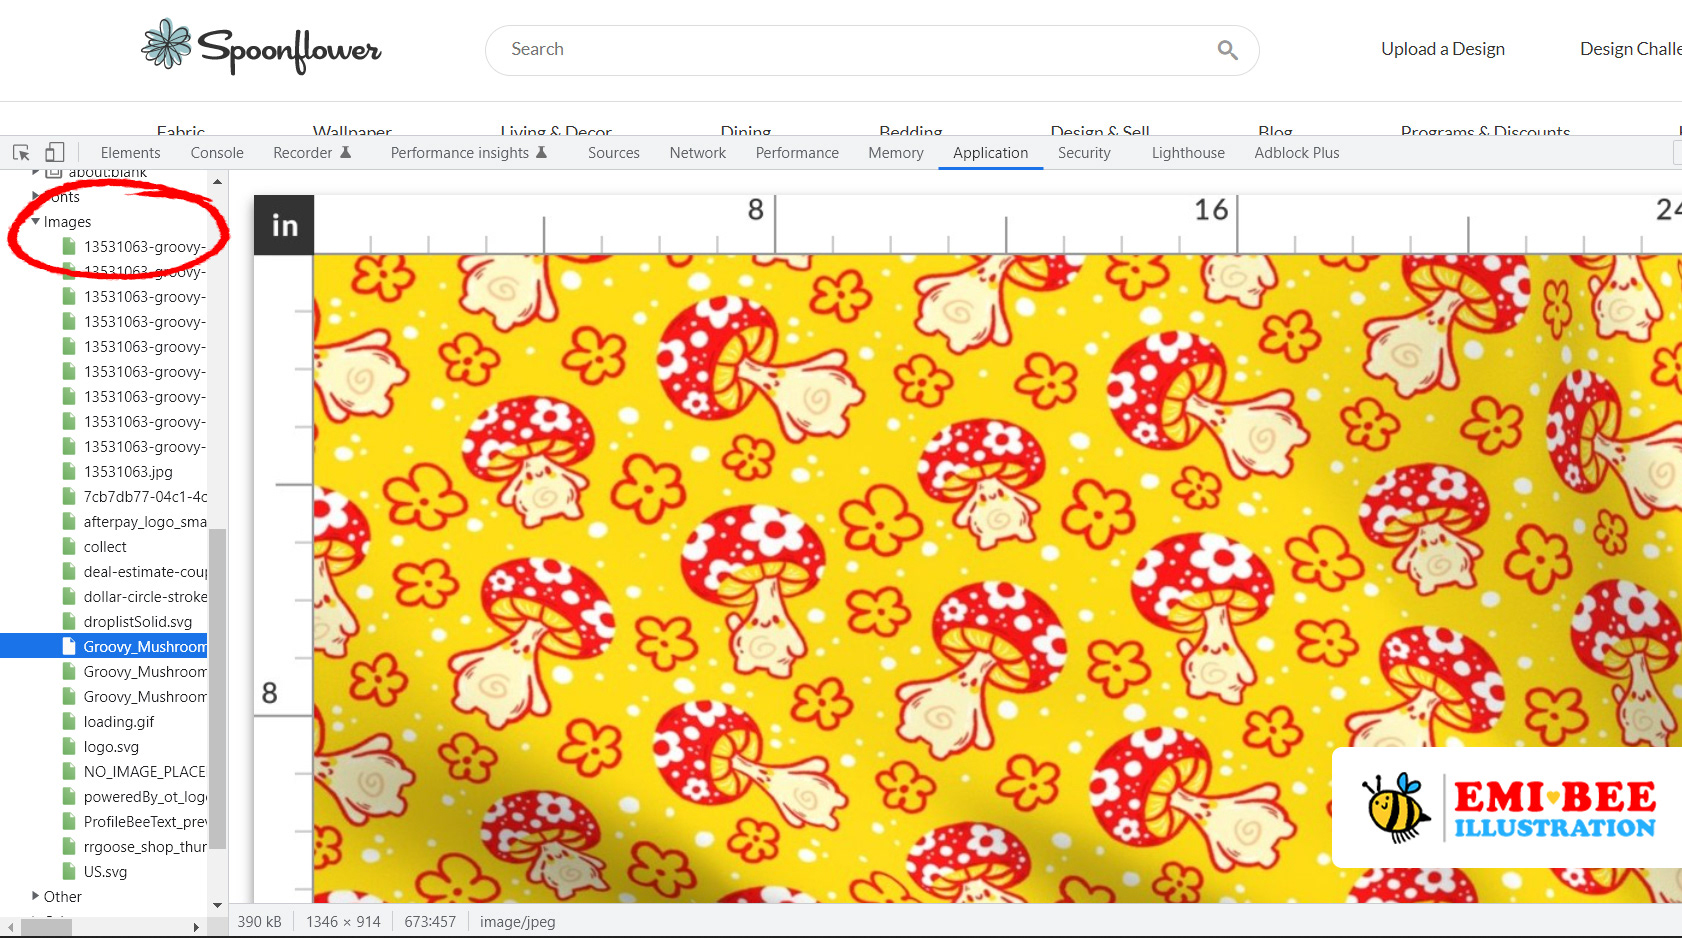The height and width of the screenshot is (938, 1682).
Task: Click the Upload a Design link
Action: 1443,49
